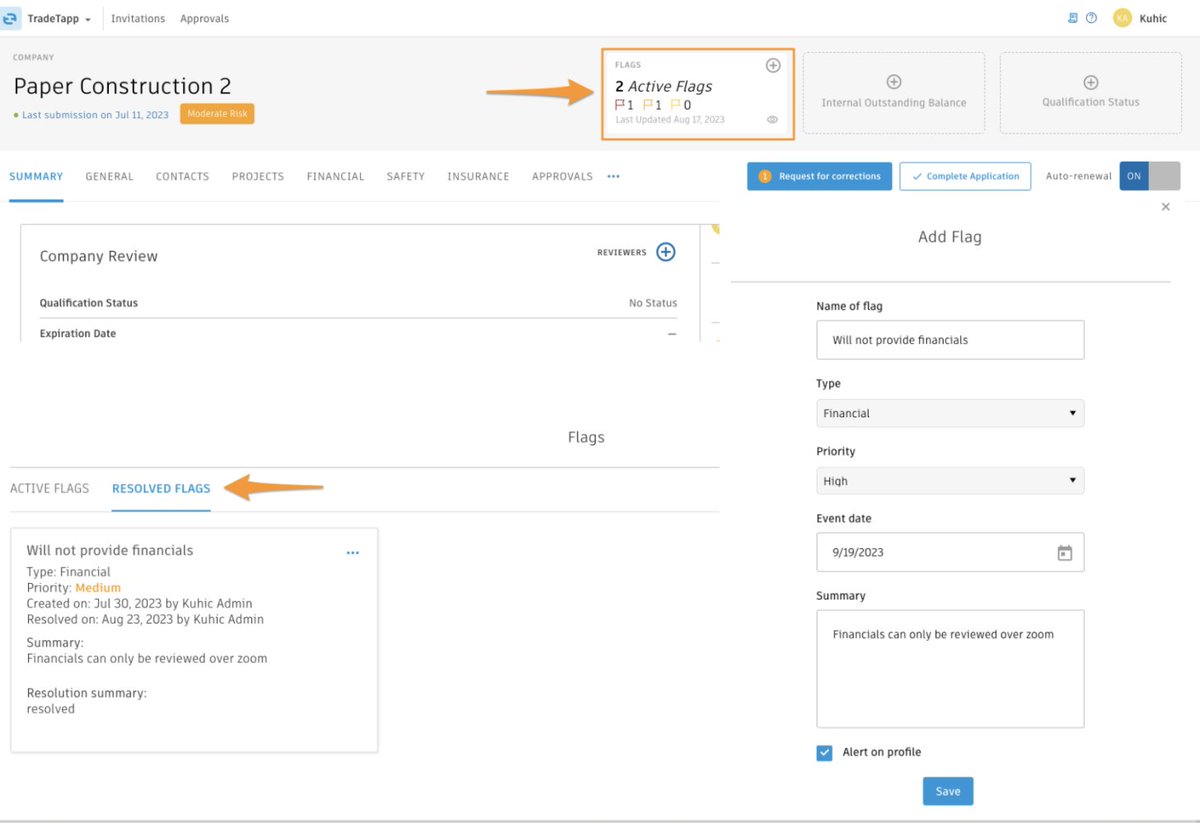Open the Active Flags tab
Viewport: 1200px width, 823px height.
pos(49,488)
